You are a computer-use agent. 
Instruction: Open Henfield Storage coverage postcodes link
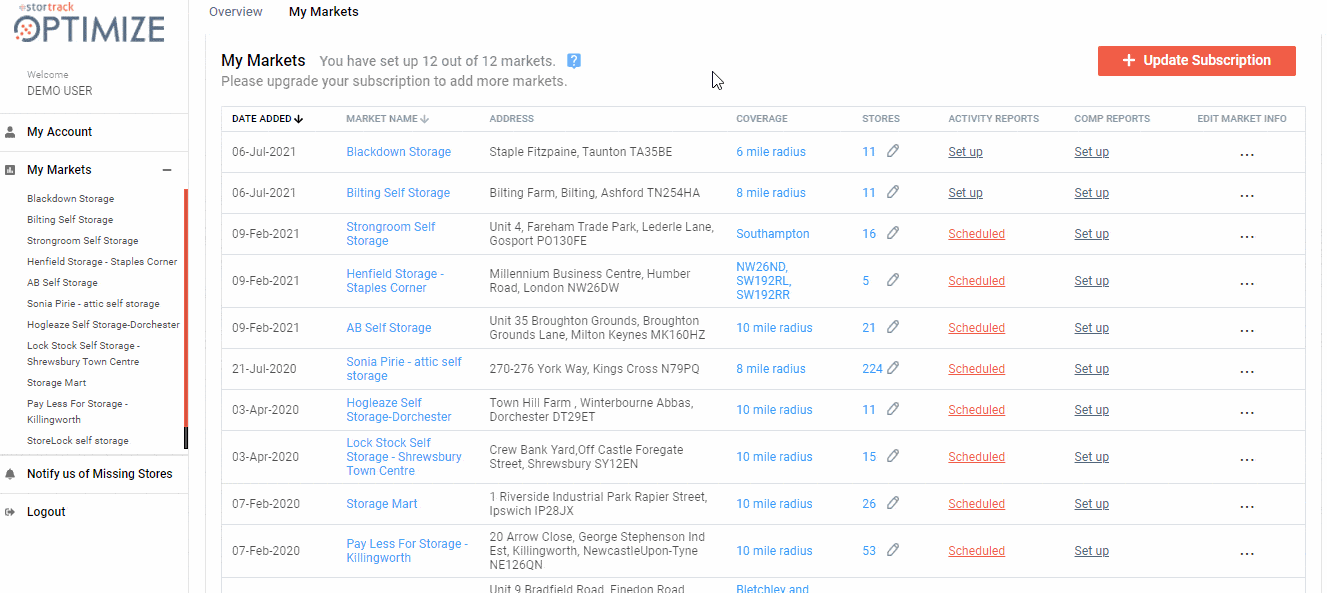763,281
